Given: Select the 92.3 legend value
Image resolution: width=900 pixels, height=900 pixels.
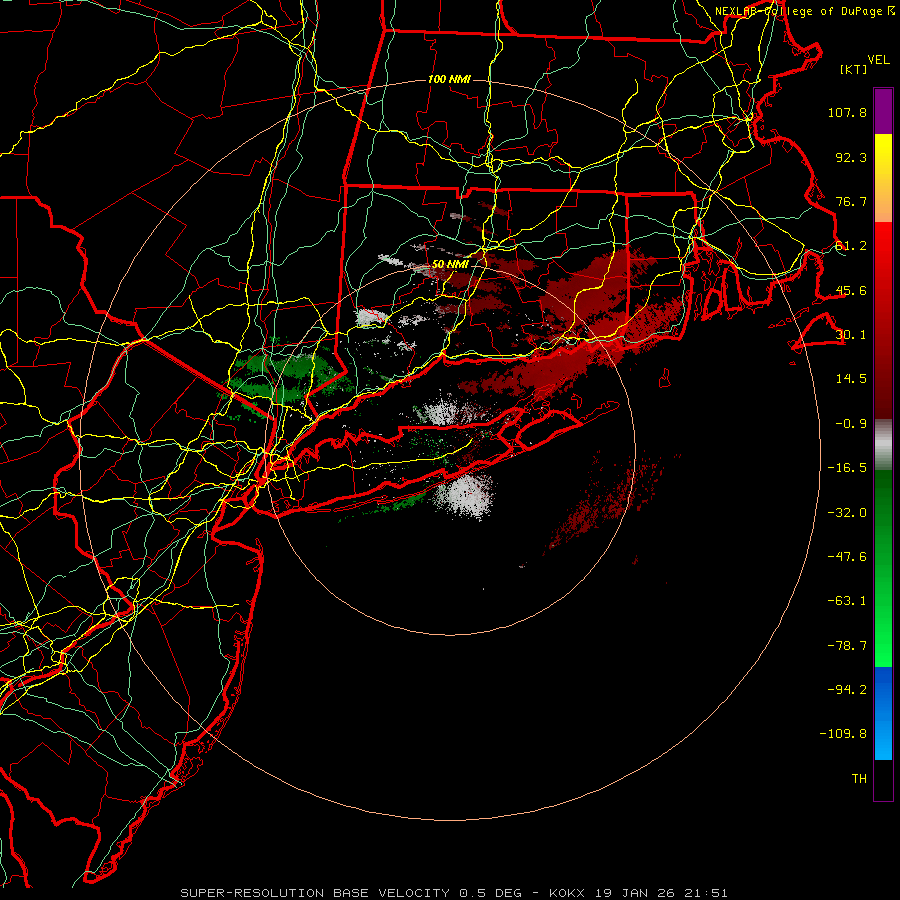Looking at the screenshot, I should point(851,157).
